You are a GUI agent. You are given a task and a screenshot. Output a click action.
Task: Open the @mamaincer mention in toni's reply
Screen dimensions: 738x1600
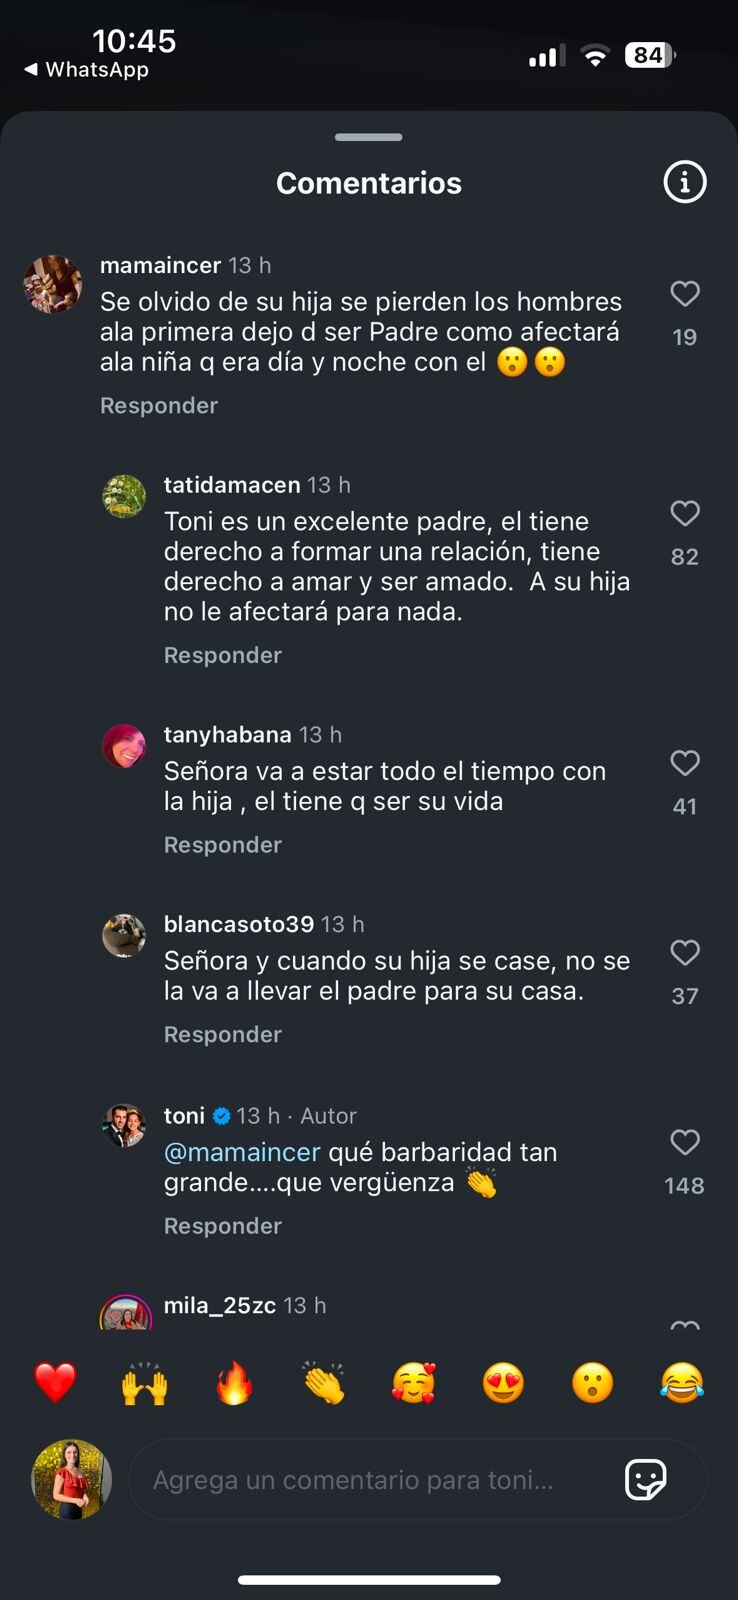pos(240,1152)
